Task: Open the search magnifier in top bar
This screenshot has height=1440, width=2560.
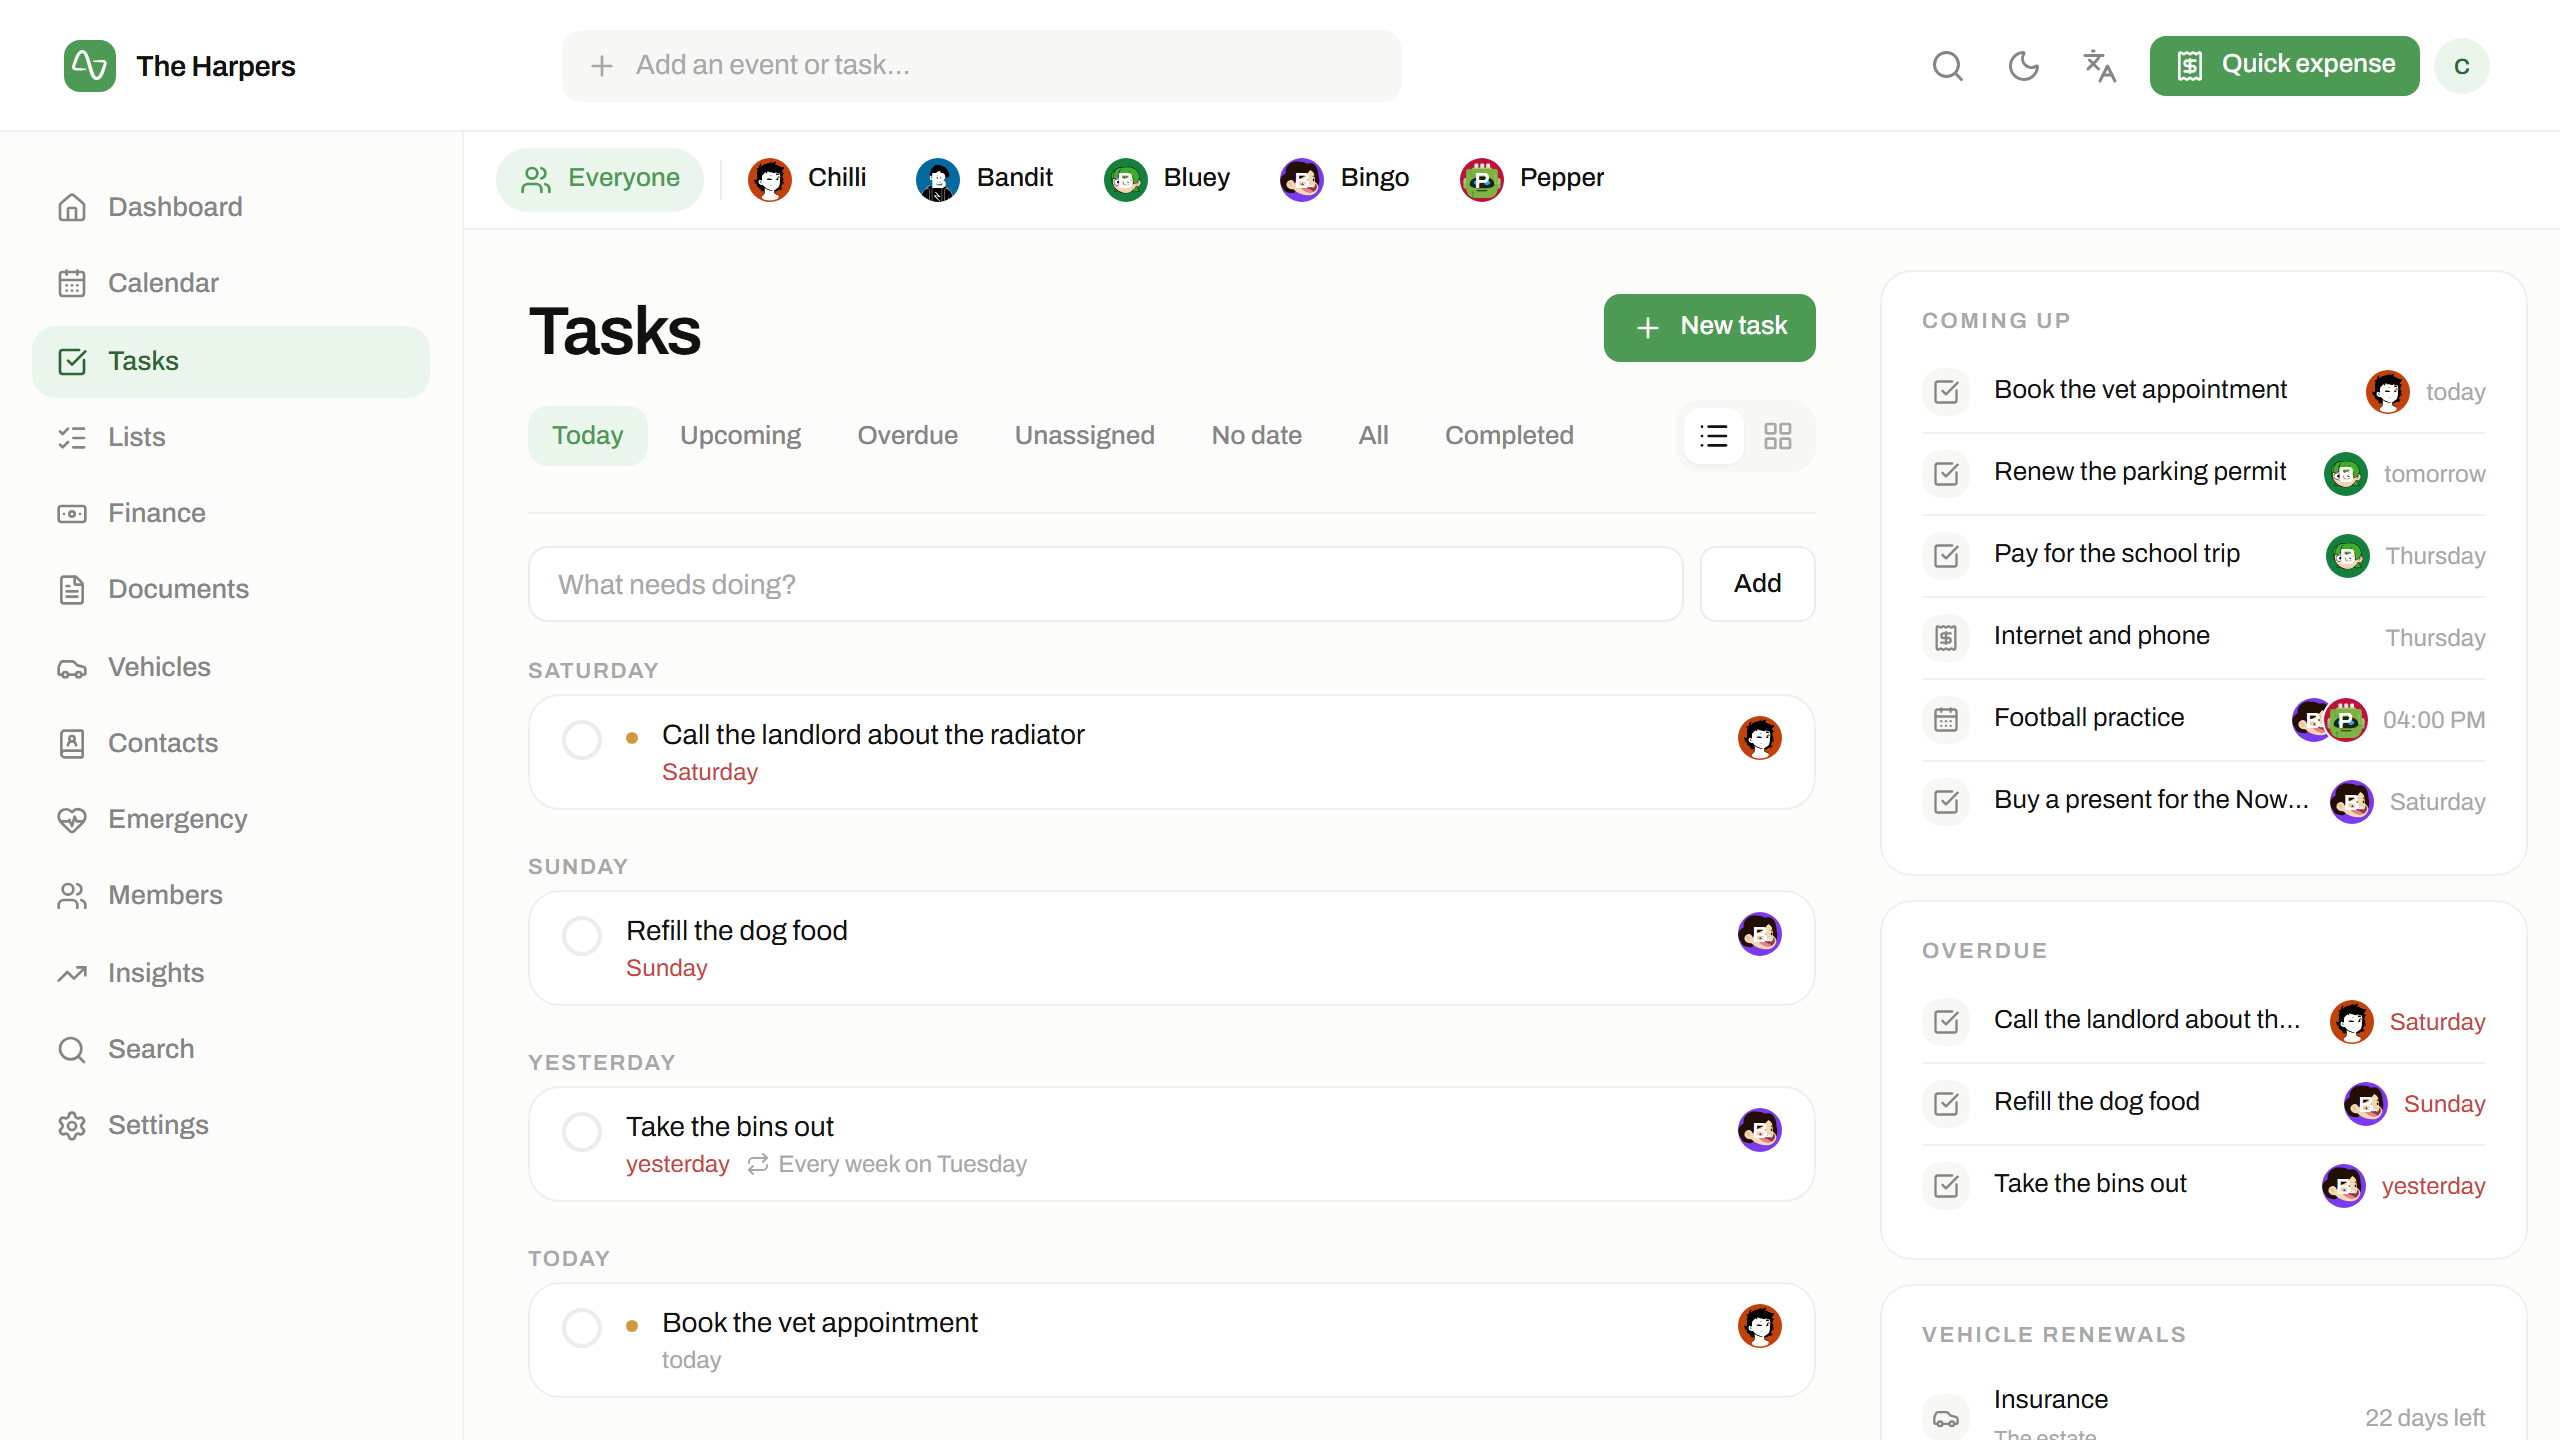Action: point(1947,66)
